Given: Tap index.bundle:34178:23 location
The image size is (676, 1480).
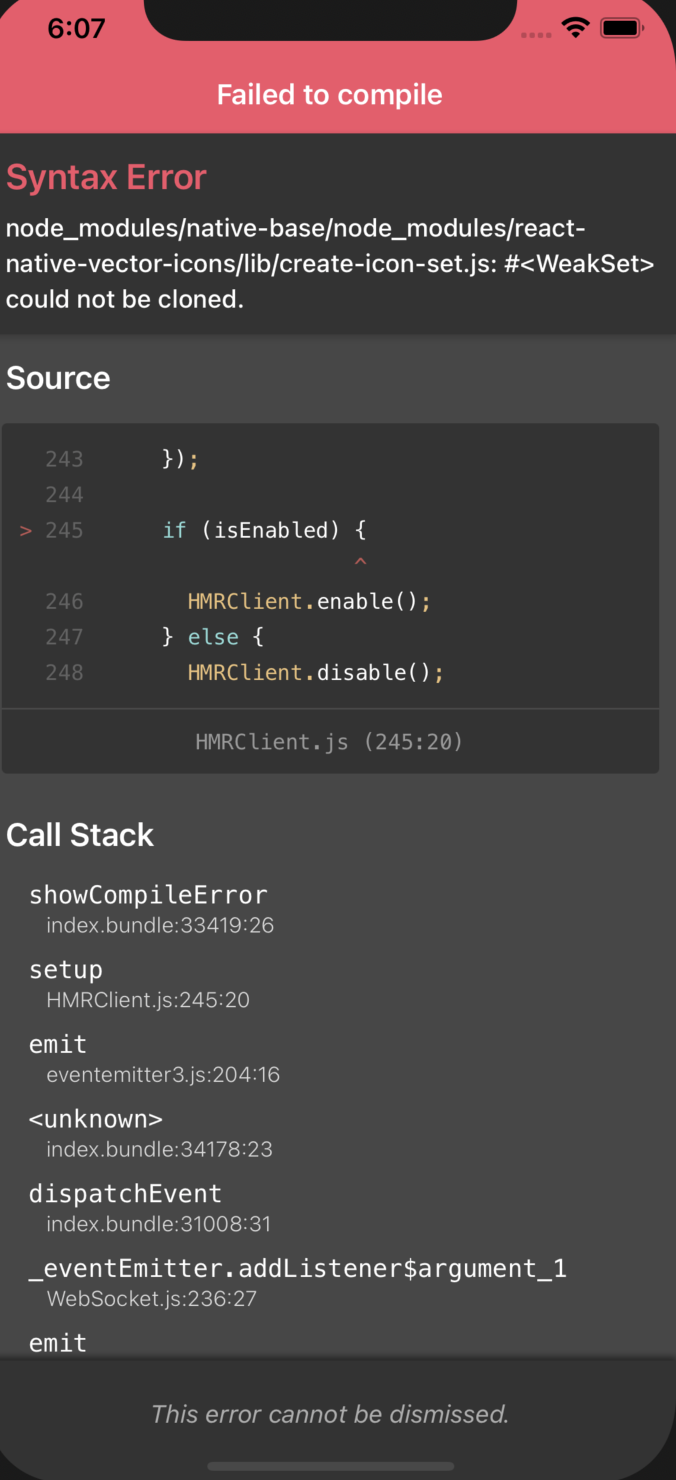Looking at the screenshot, I should pyautogui.click(x=160, y=1149).
